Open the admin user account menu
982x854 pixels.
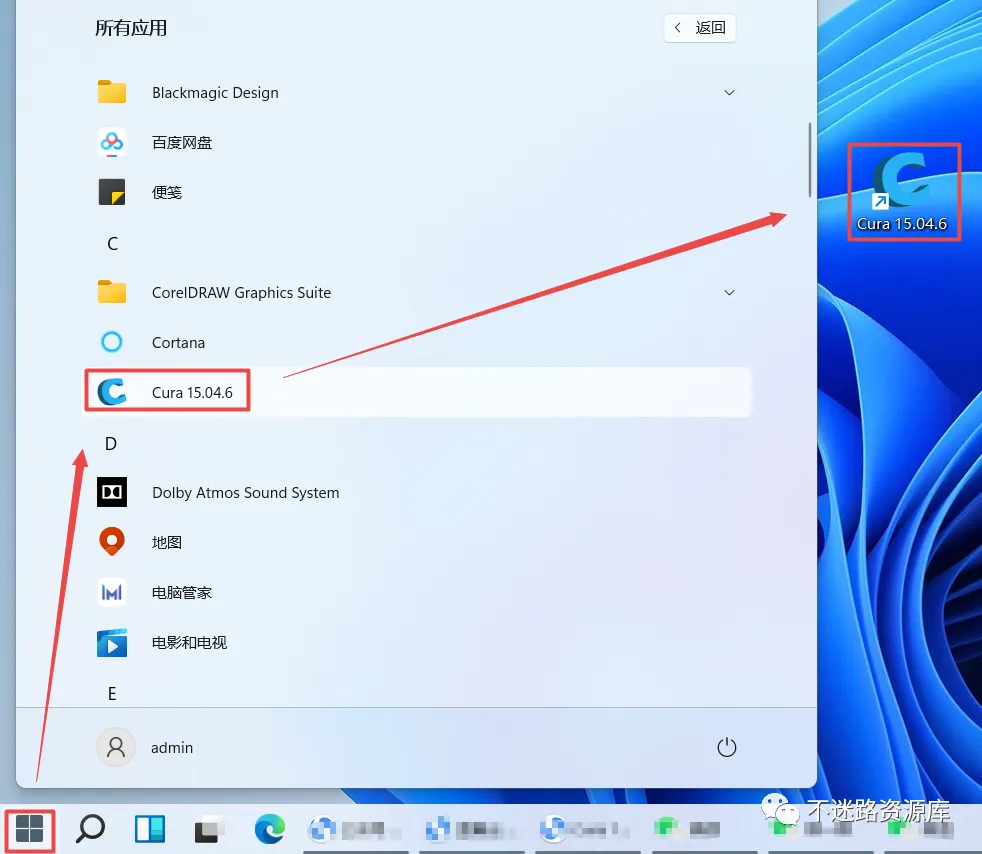145,748
